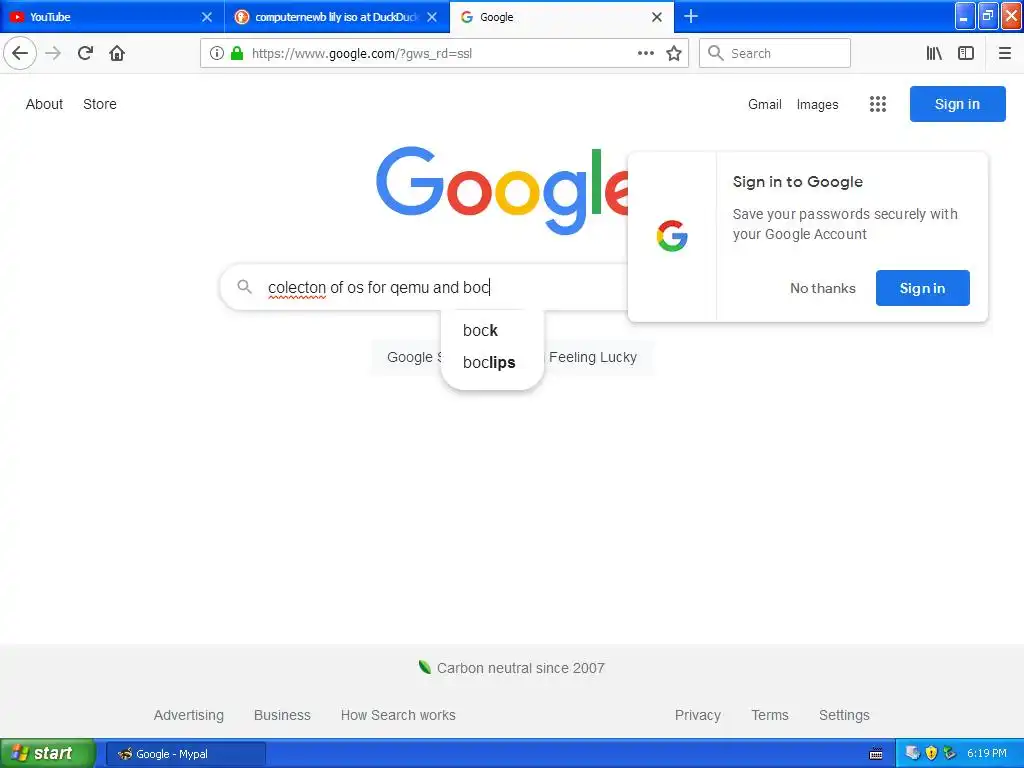Reload the current page
Image resolution: width=1024 pixels, height=768 pixels.
coord(86,53)
